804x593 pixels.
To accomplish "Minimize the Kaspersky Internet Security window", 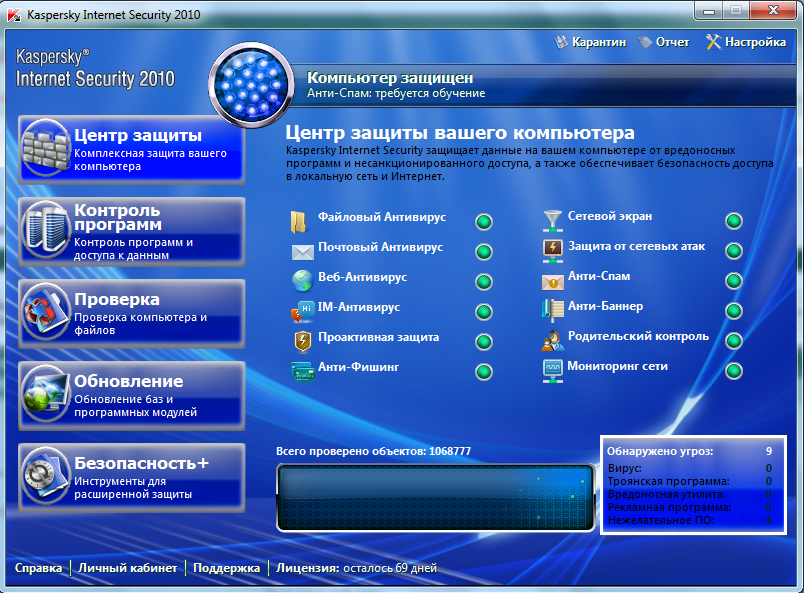I will 709,11.
